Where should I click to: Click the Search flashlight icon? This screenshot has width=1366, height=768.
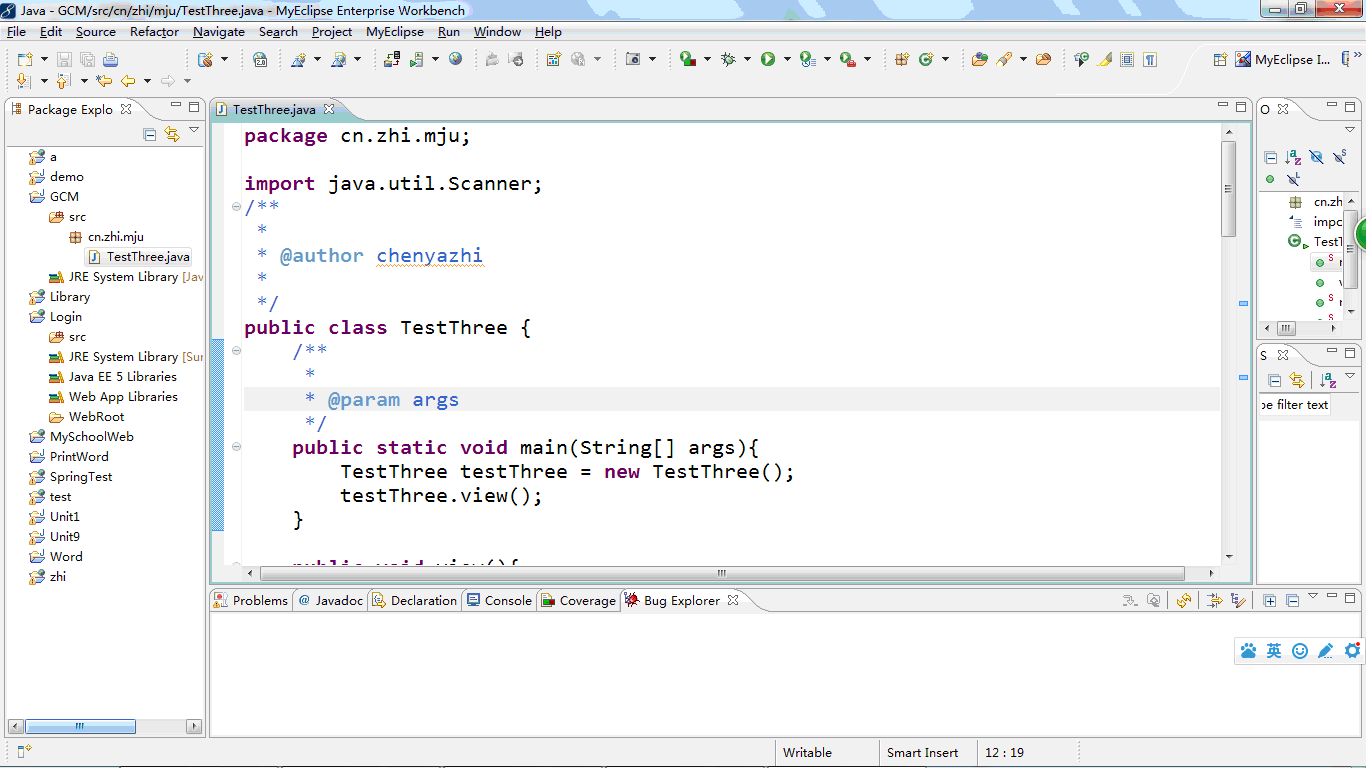pos(1004,59)
